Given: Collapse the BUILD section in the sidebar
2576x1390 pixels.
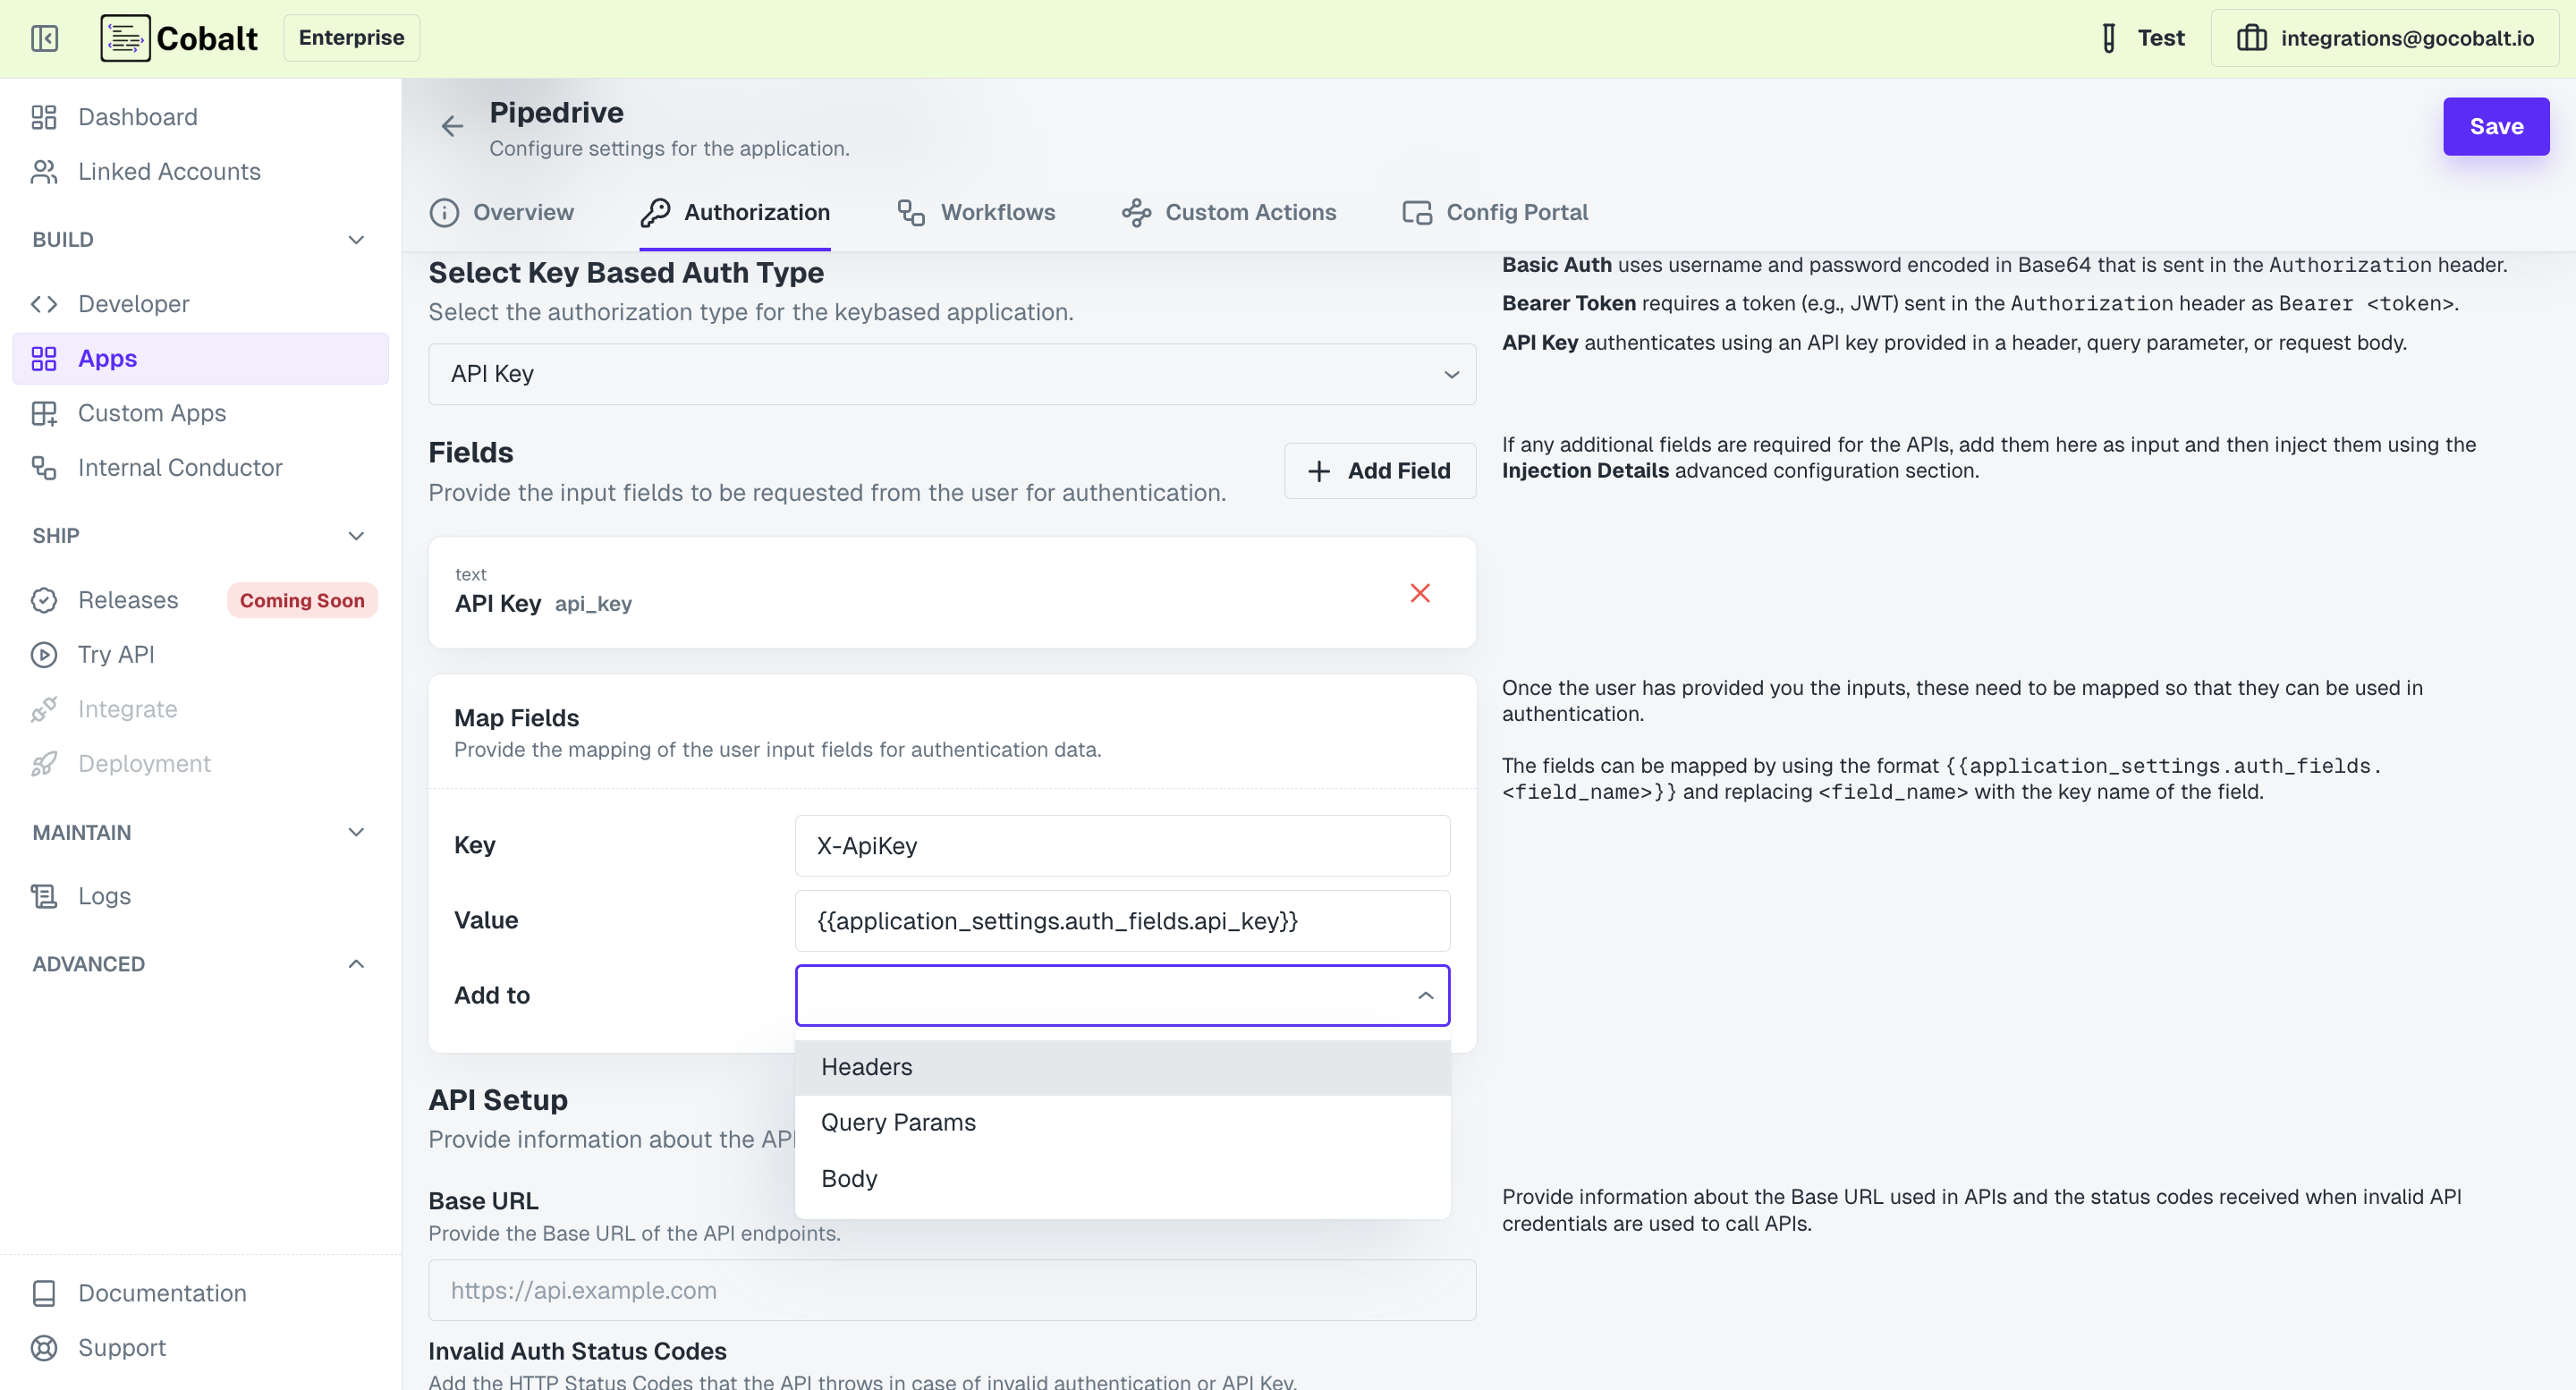Looking at the screenshot, I should (x=356, y=239).
